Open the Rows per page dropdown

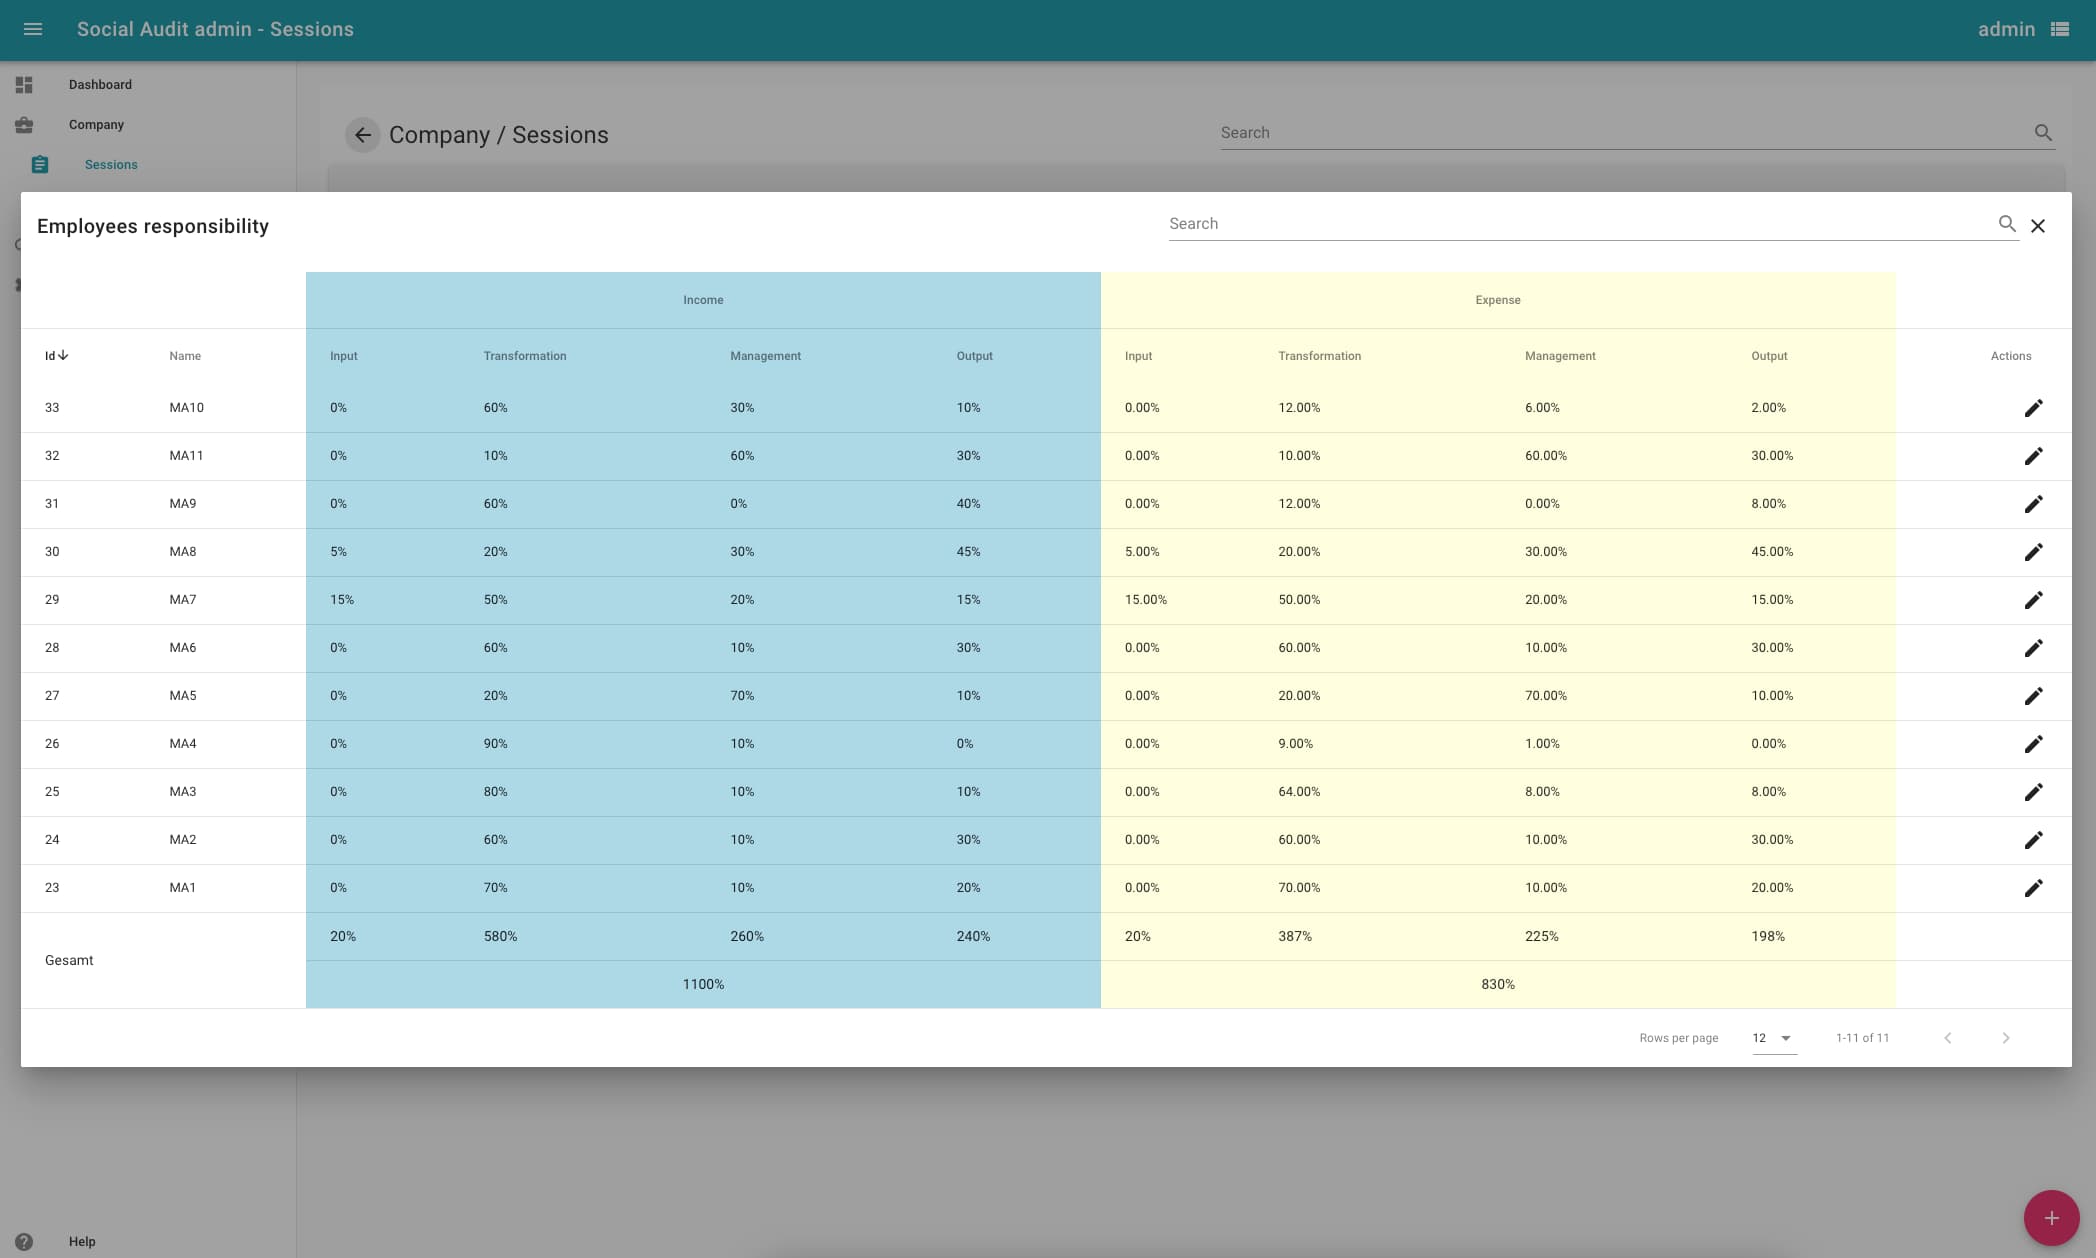point(1773,1038)
